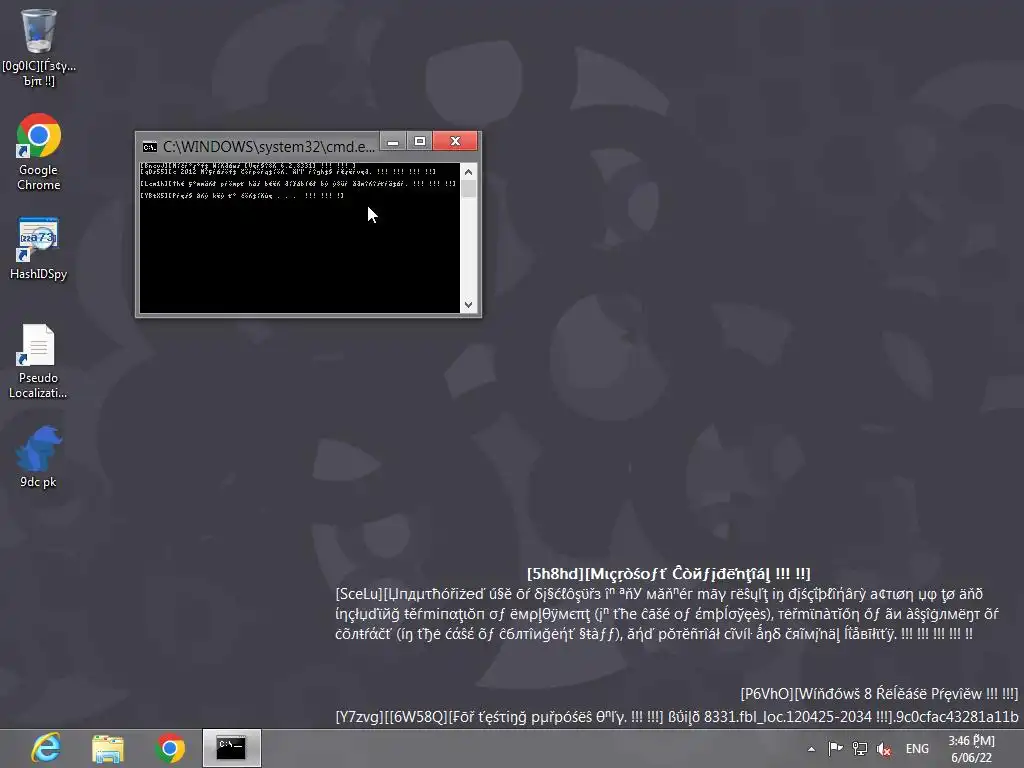Viewport: 1024px width, 768px height.
Task: Close the cmd.exe window
Action: (x=455, y=141)
